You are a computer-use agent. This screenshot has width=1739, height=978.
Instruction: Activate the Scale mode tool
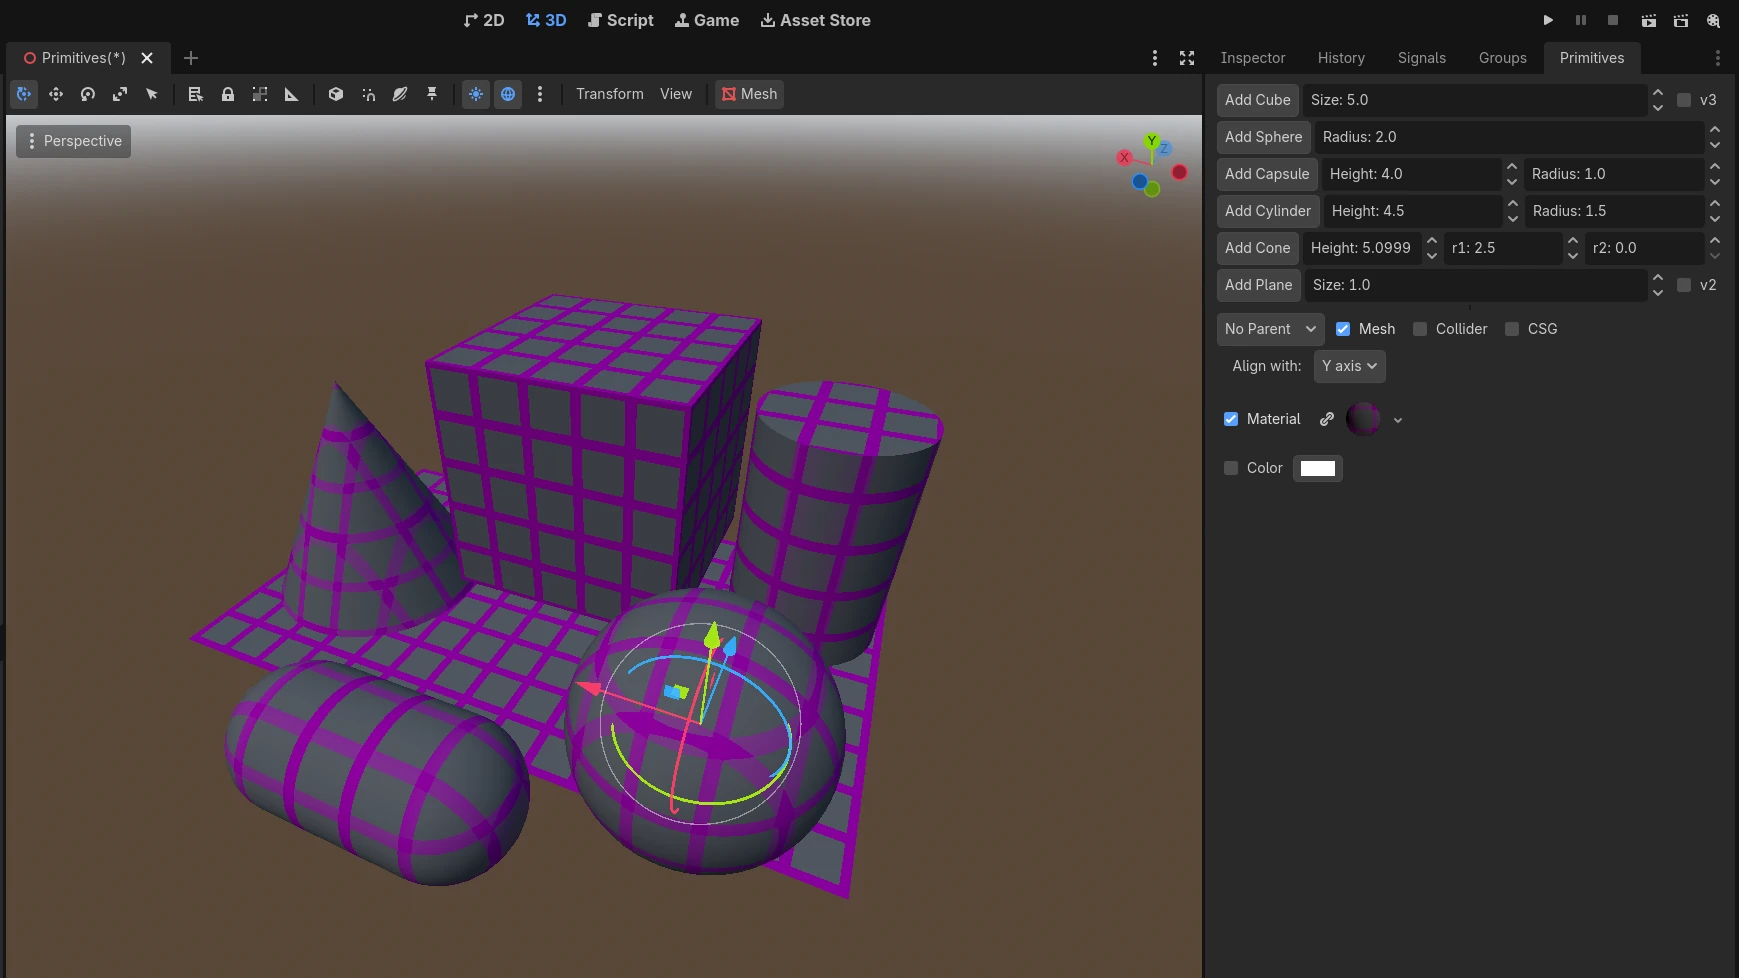(120, 94)
